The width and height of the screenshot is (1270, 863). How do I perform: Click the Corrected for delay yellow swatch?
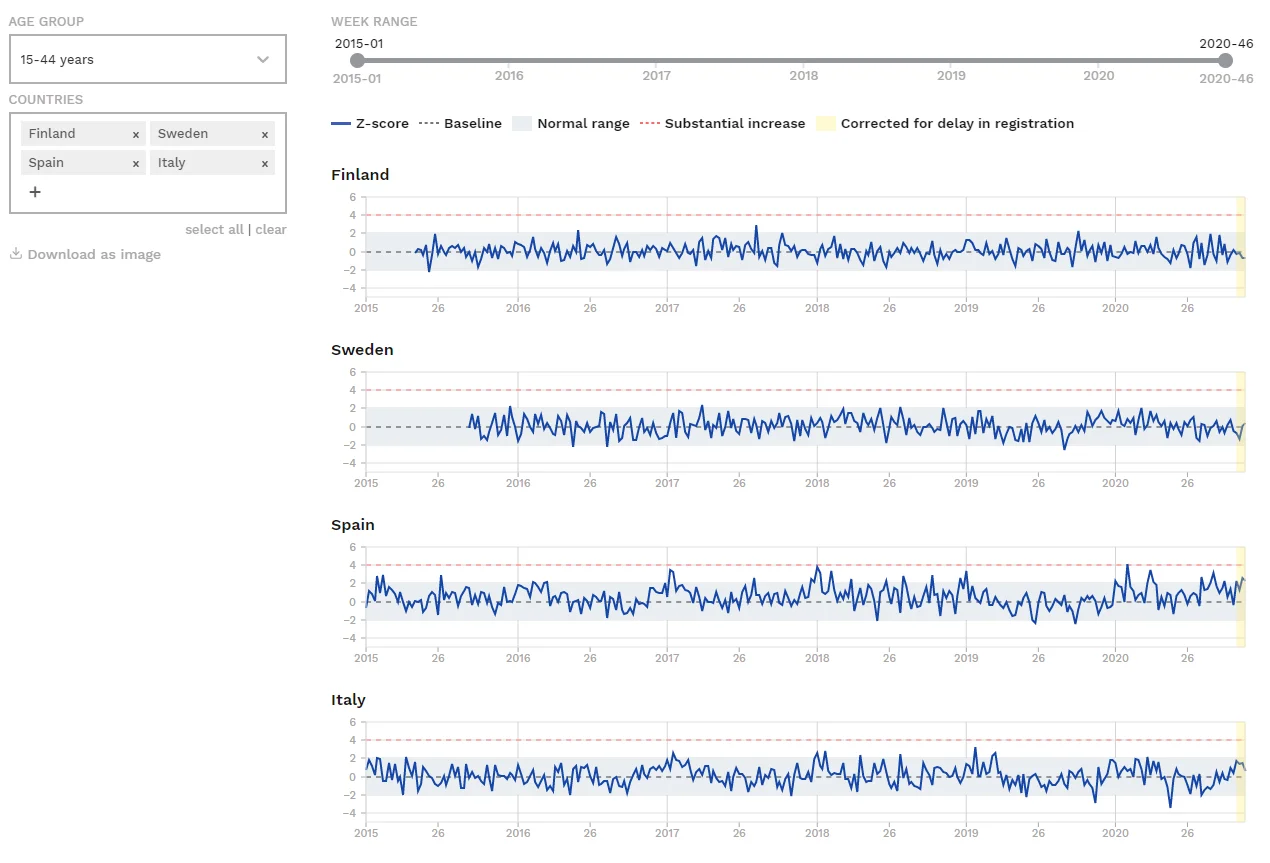[825, 124]
